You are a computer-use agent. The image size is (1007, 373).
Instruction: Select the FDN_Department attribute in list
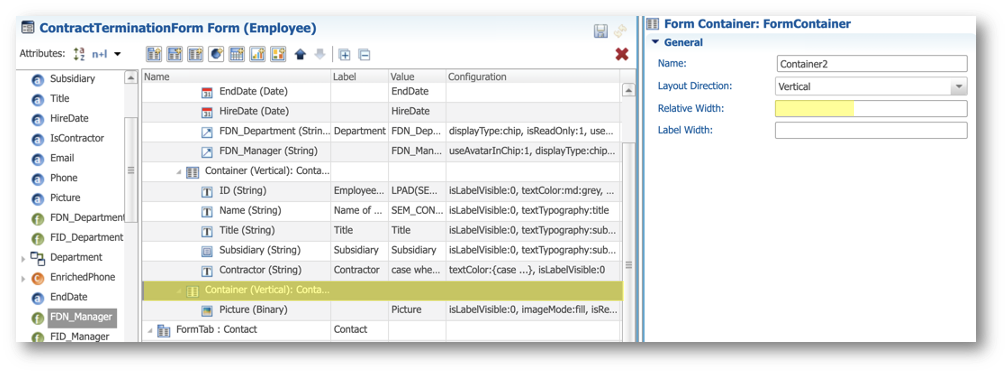[87, 218]
